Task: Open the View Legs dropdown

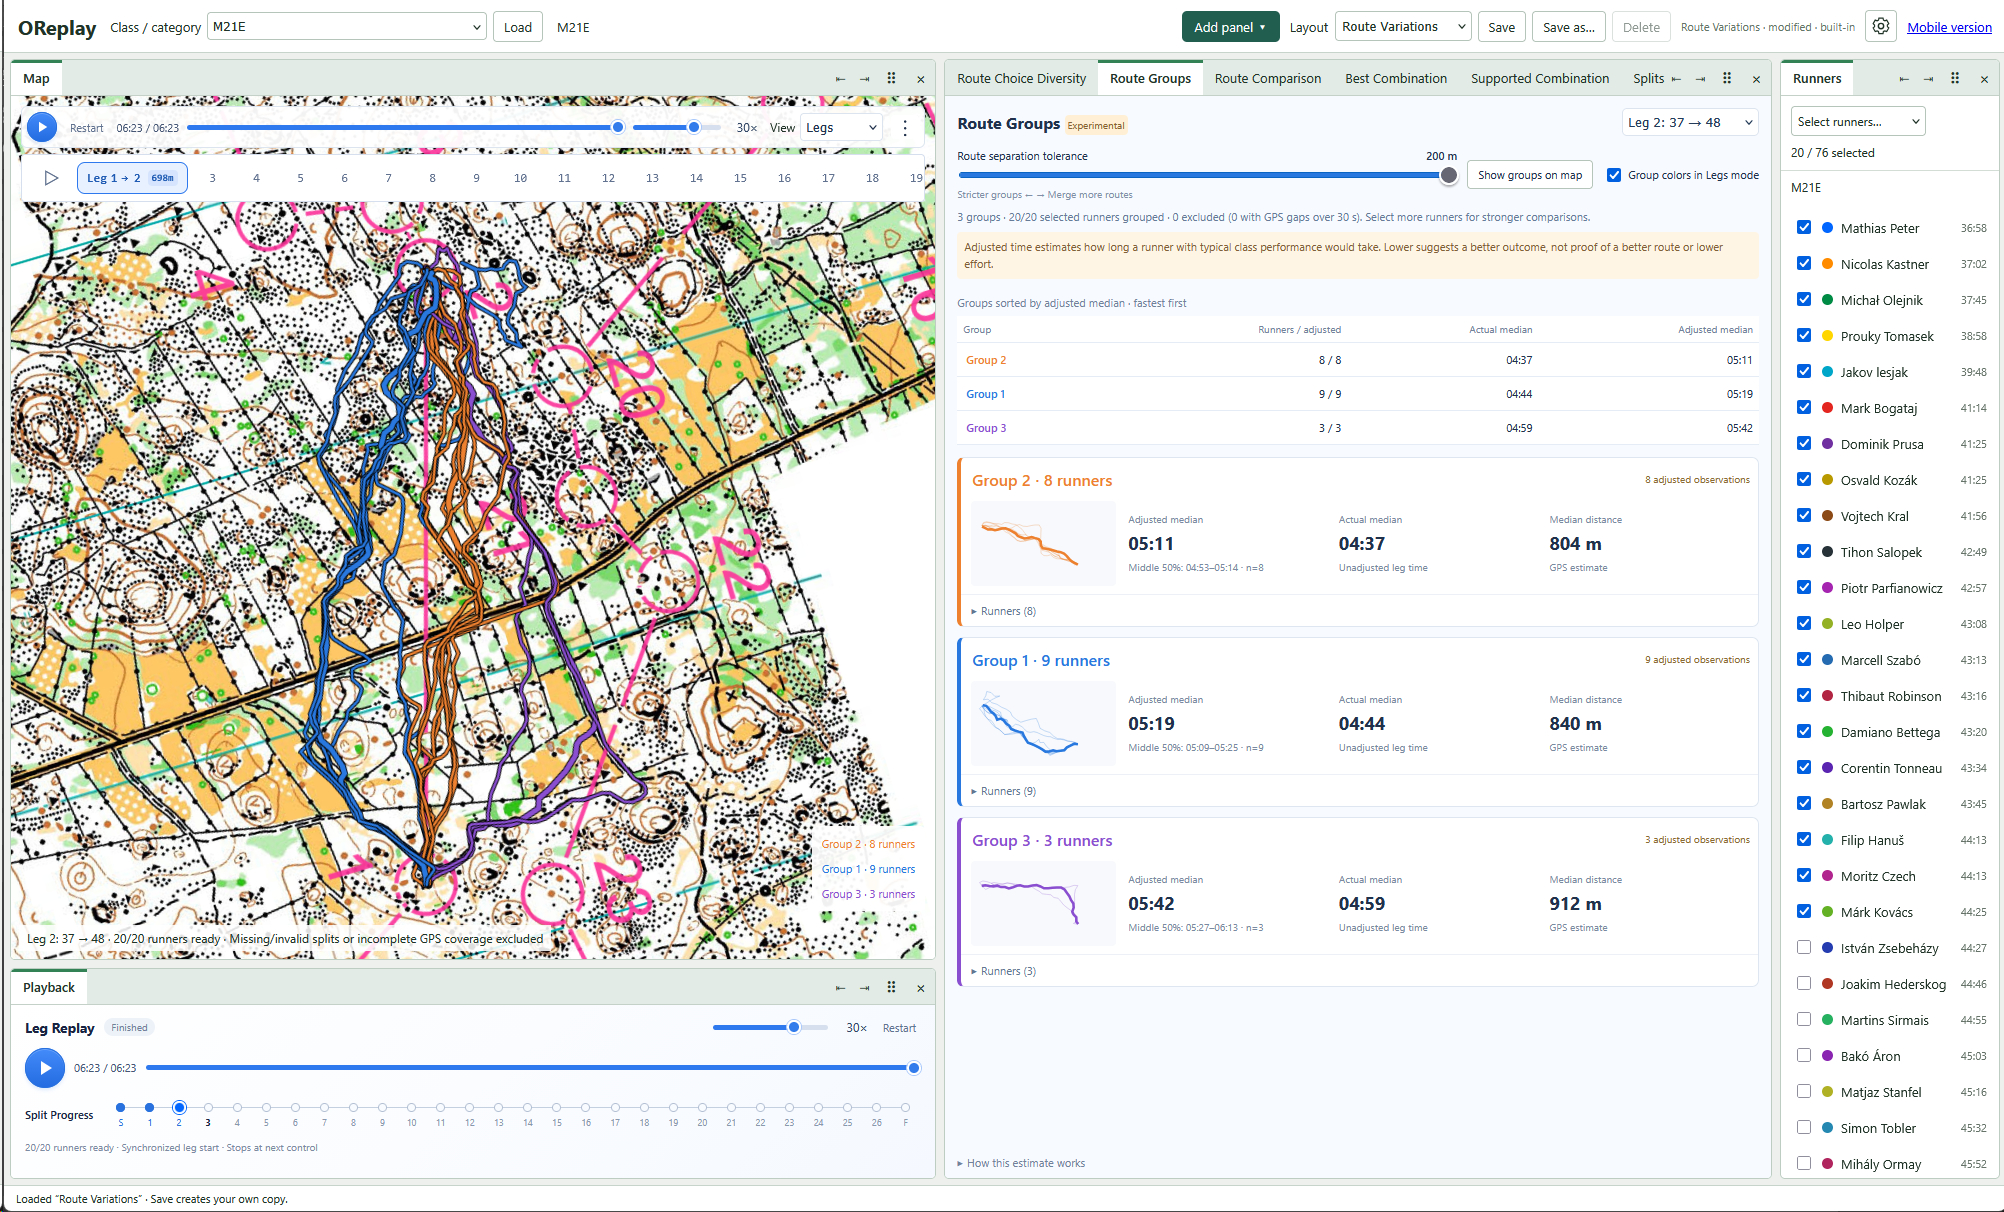Action: coord(842,128)
